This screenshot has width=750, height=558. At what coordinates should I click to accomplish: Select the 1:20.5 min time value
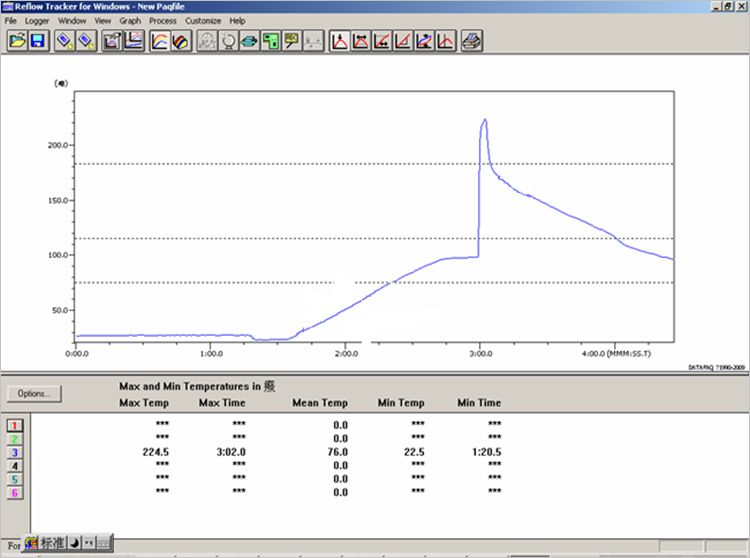(x=486, y=452)
